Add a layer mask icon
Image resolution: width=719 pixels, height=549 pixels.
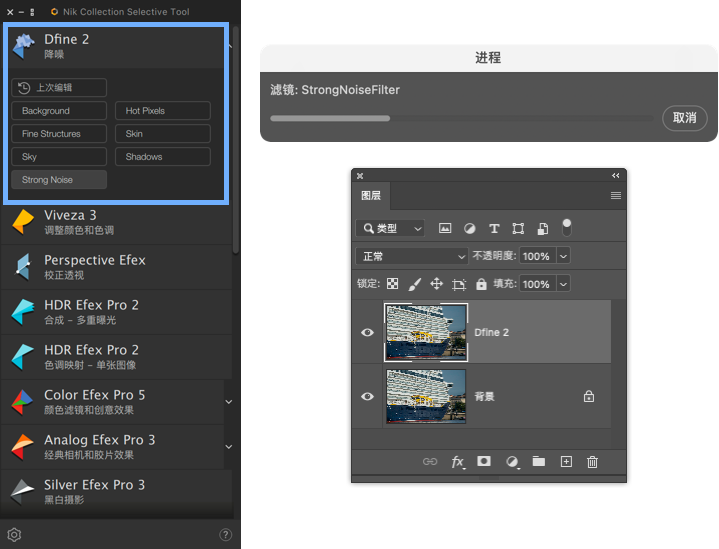tap(484, 461)
